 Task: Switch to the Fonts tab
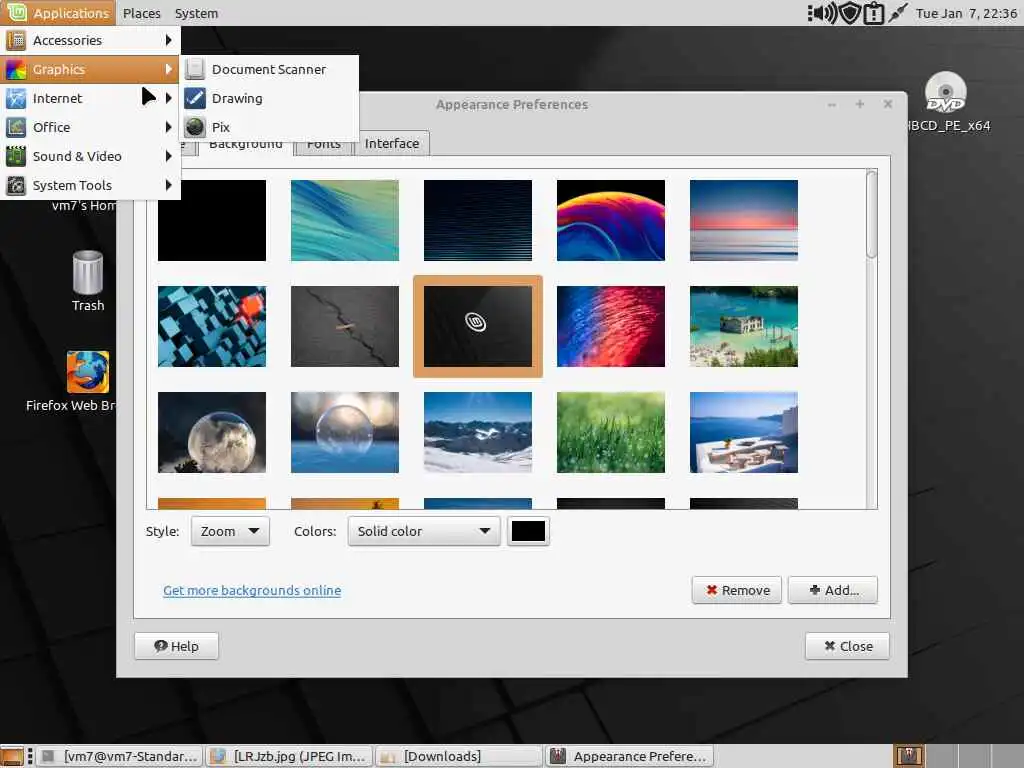coord(324,146)
